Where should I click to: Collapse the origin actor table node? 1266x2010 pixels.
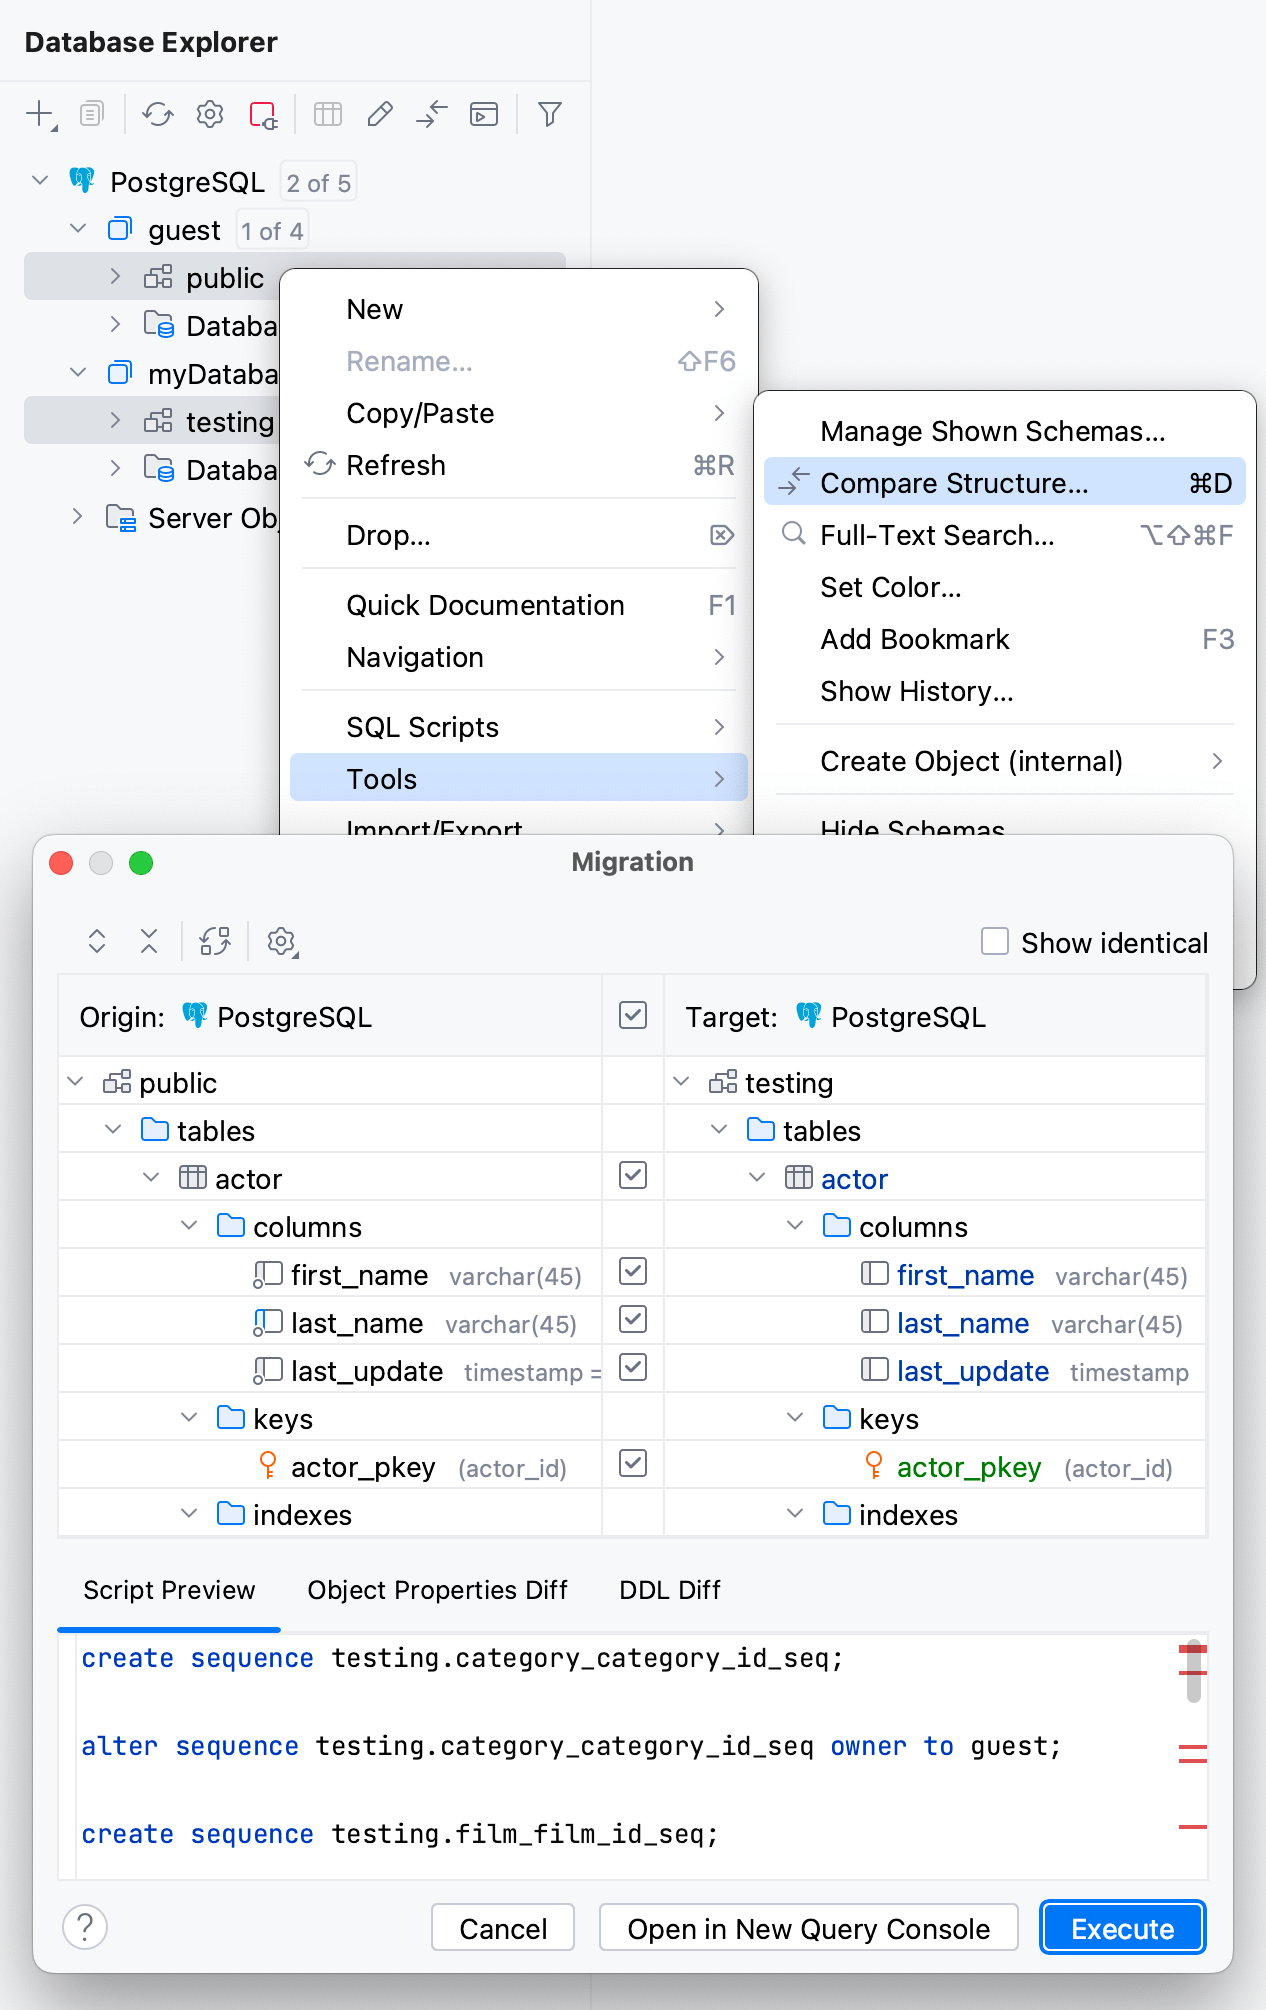pyautogui.click(x=151, y=1178)
